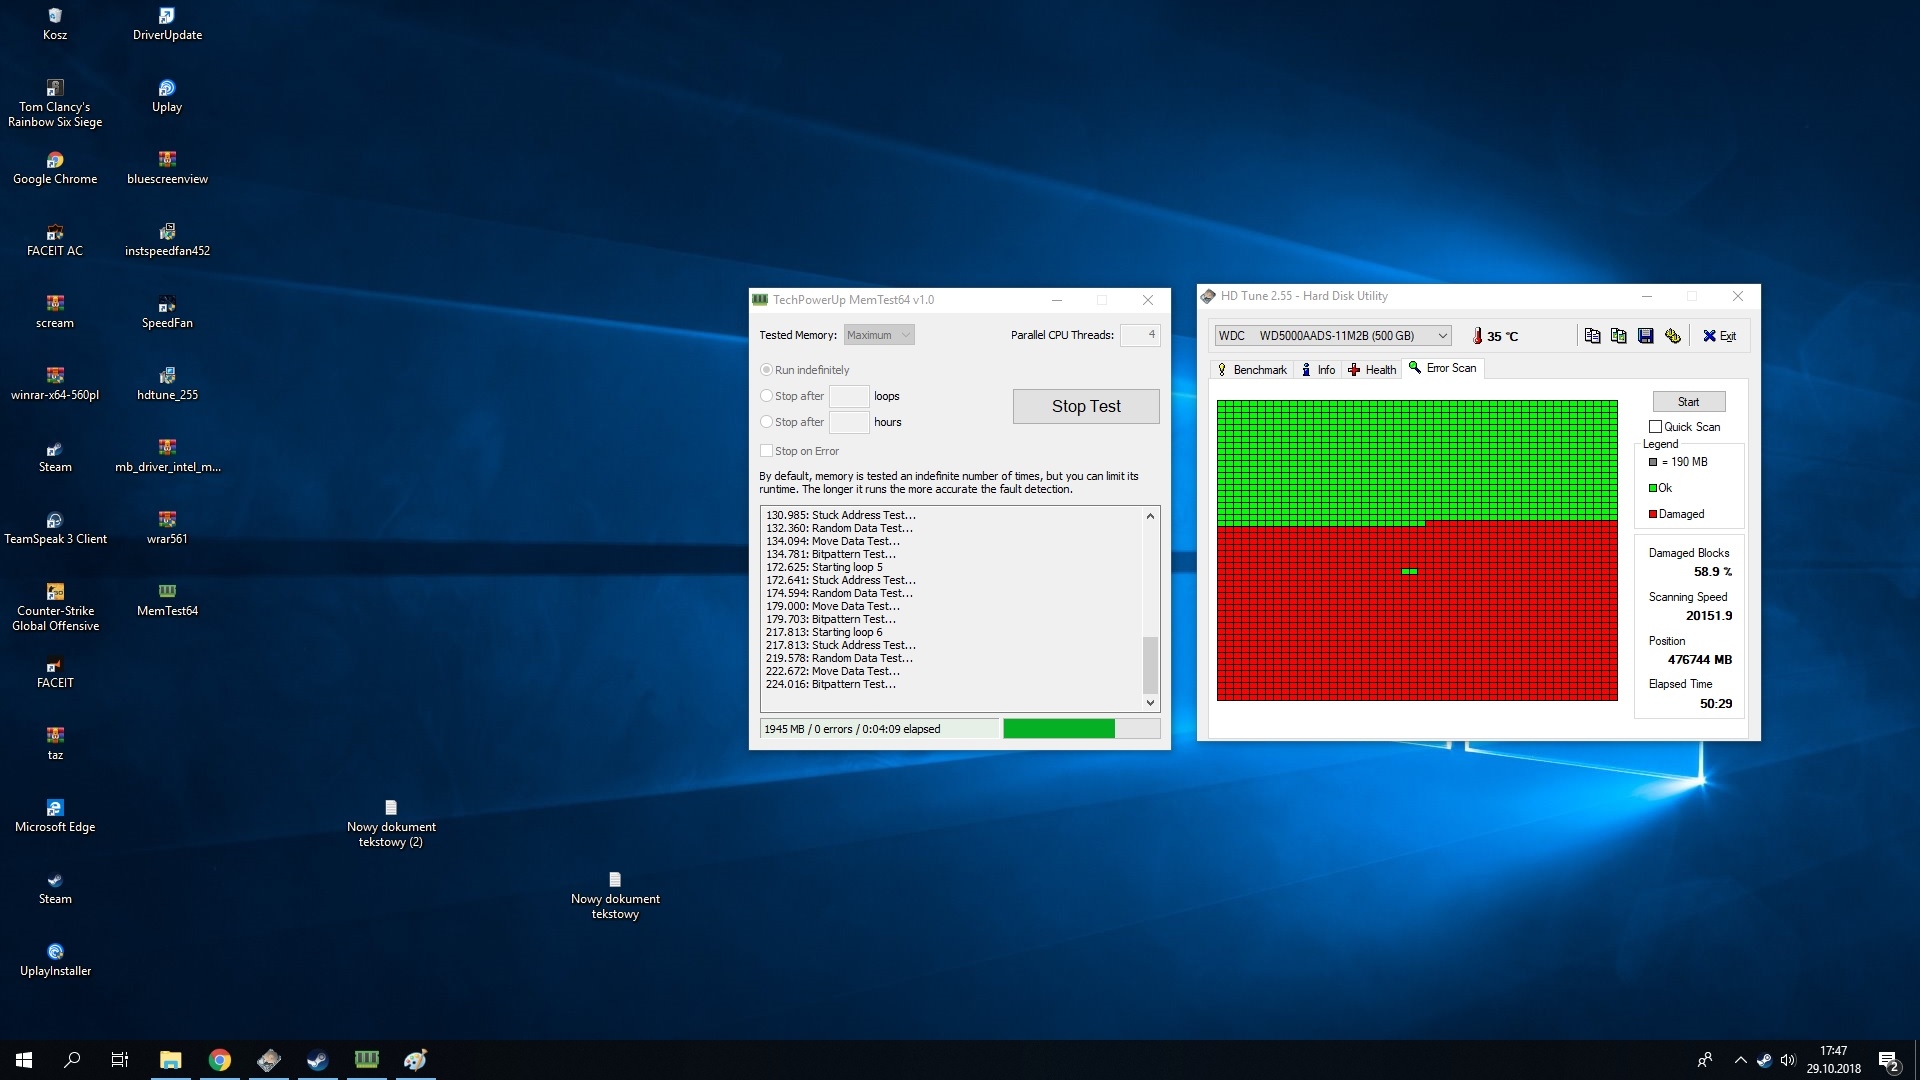Click the red Damaged legend swatch
Viewport: 1920px width, 1080px height.
[1653, 514]
